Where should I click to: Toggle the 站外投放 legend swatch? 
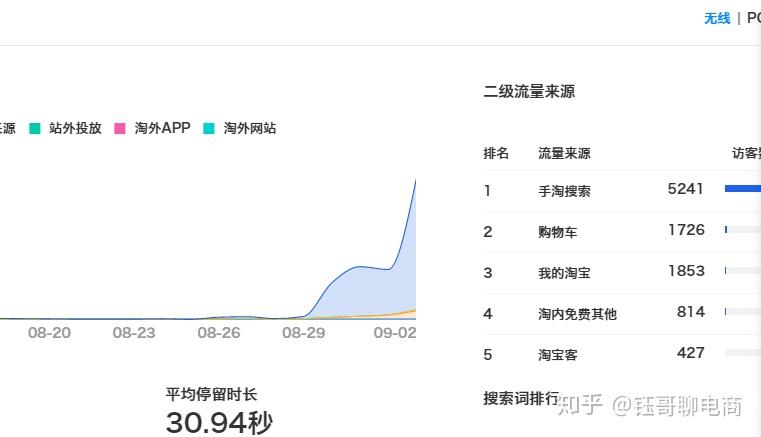[x=35, y=128]
